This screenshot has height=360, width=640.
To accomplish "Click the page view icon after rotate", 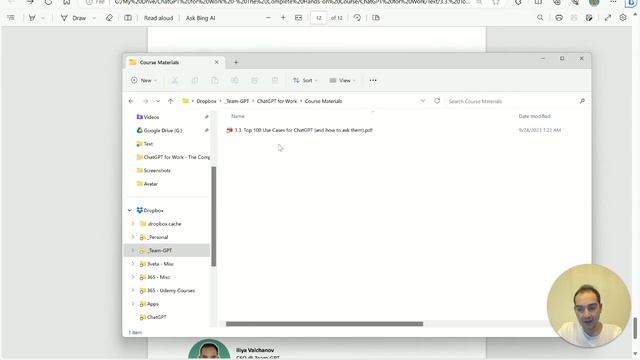I will click(376, 18).
